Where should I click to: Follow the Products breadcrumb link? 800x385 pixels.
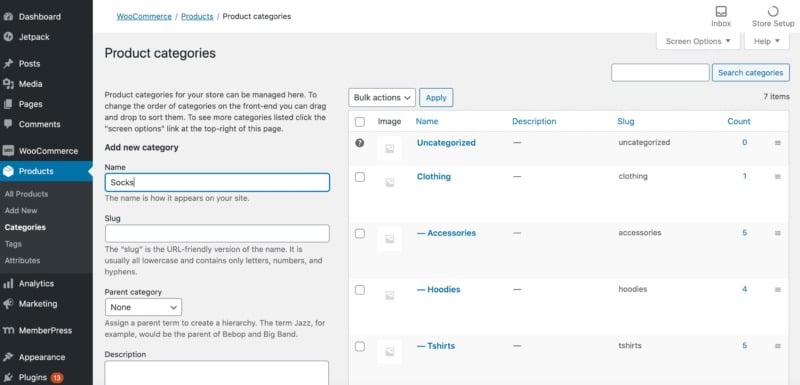click(x=197, y=16)
